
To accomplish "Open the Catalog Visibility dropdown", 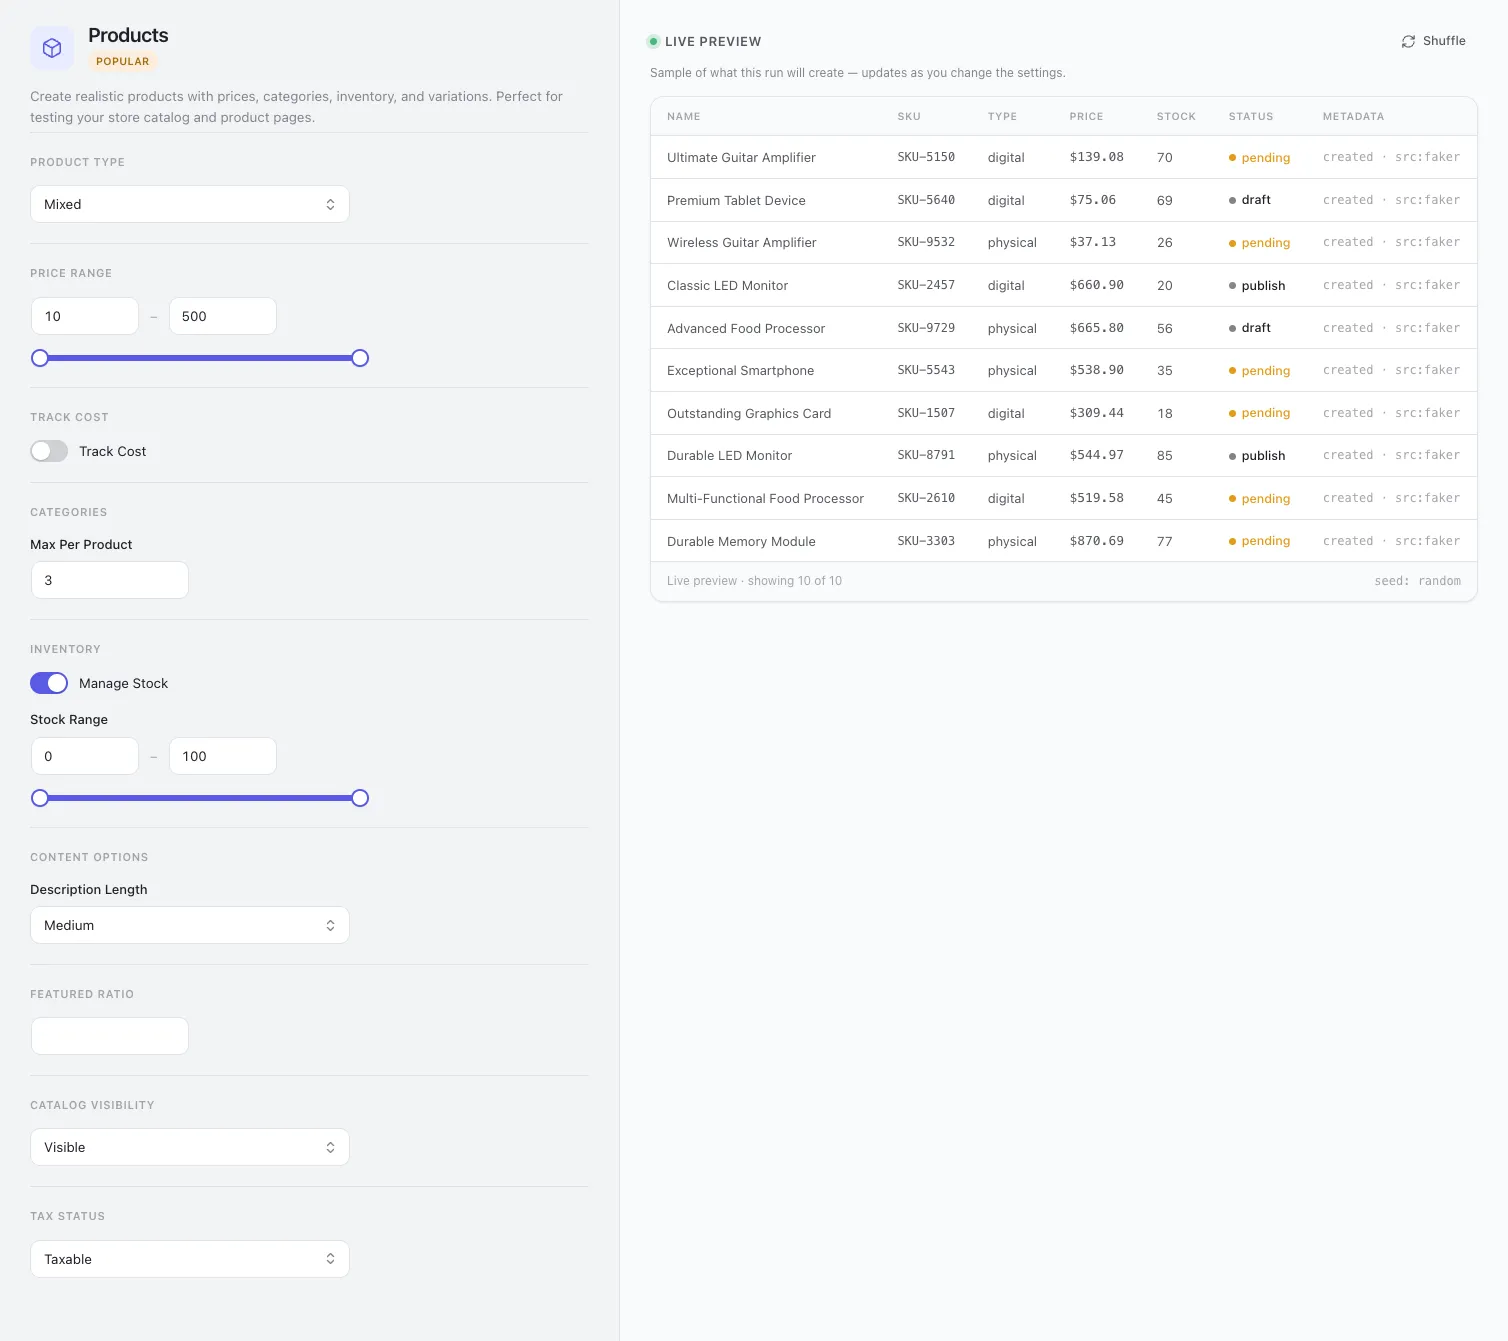I will [x=190, y=1147].
